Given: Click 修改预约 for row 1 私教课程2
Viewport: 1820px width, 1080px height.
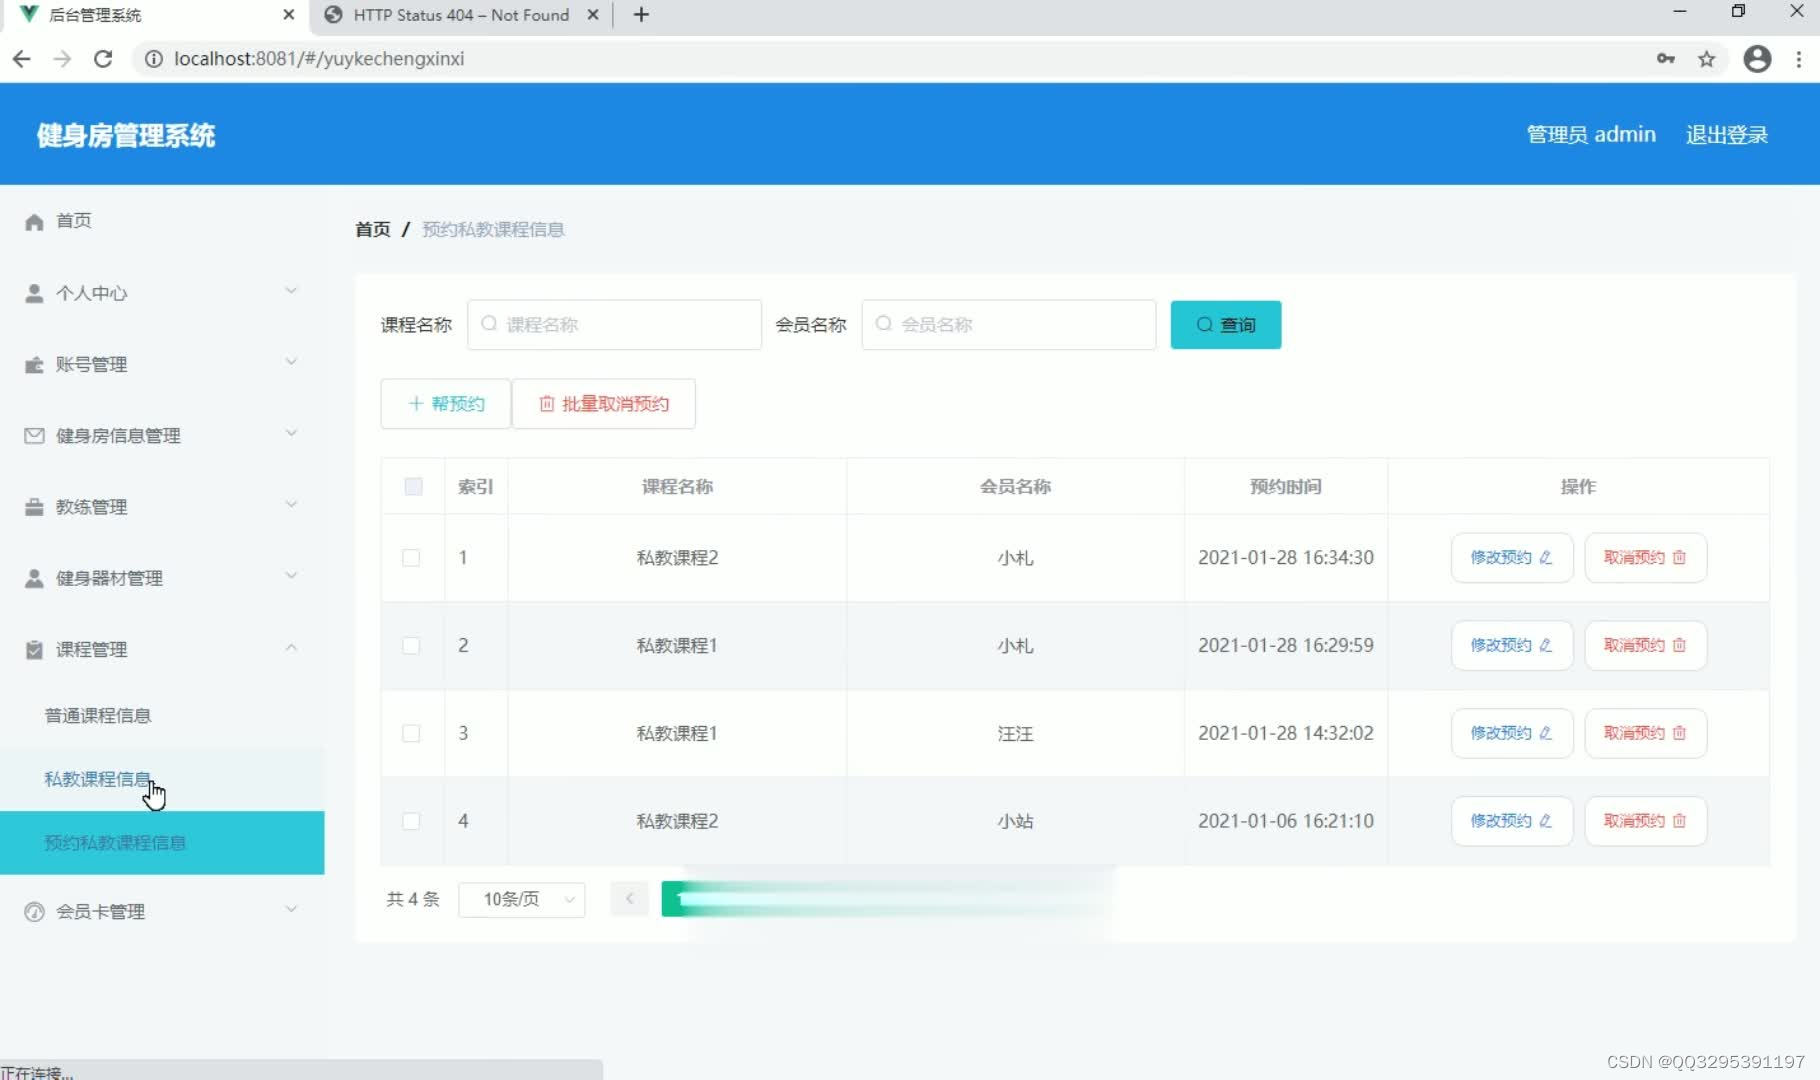Looking at the screenshot, I should (1512, 558).
